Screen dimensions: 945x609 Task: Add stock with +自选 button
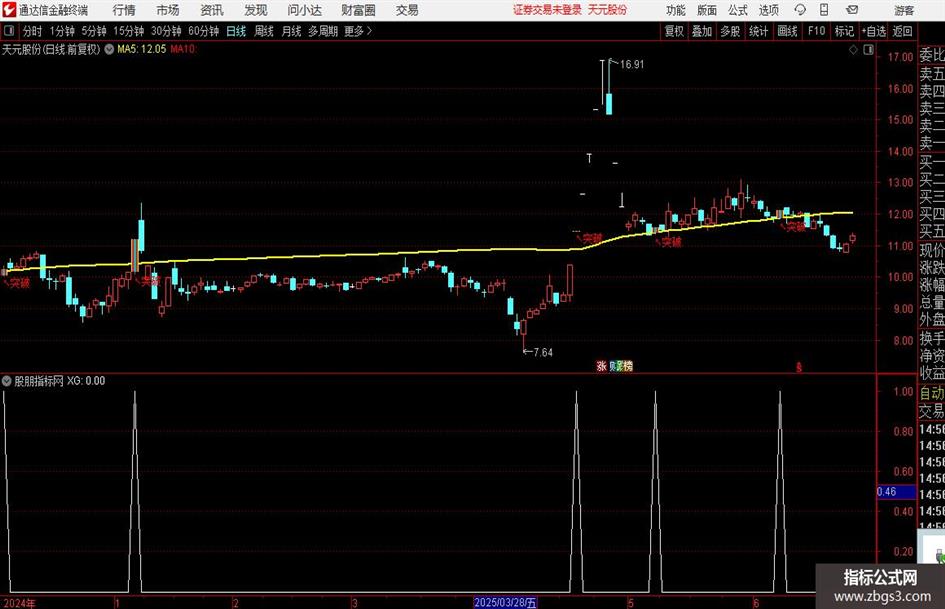tap(874, 31)
